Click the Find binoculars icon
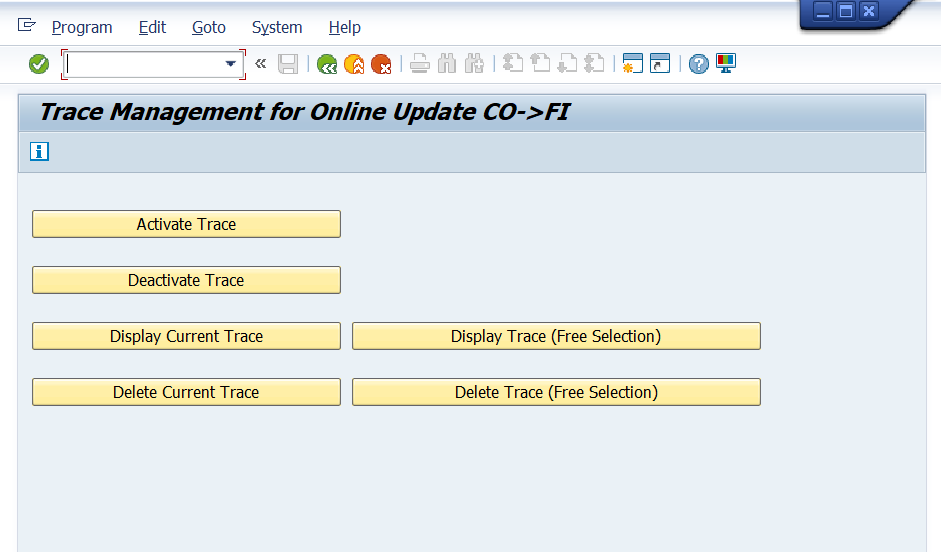This screenshot has height=552, width=941. [x=447, y=64]
